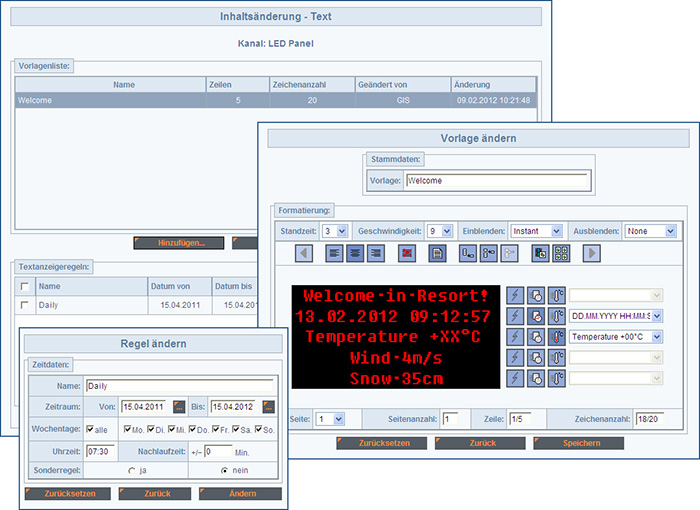Open the Ausblenden dropdown showing None
This screenshot has width=700, height=510.
tap(650, 231)
